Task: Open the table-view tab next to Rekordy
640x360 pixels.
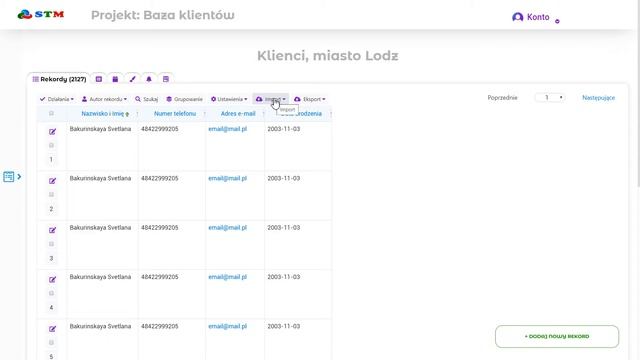Action: (99, 79)
